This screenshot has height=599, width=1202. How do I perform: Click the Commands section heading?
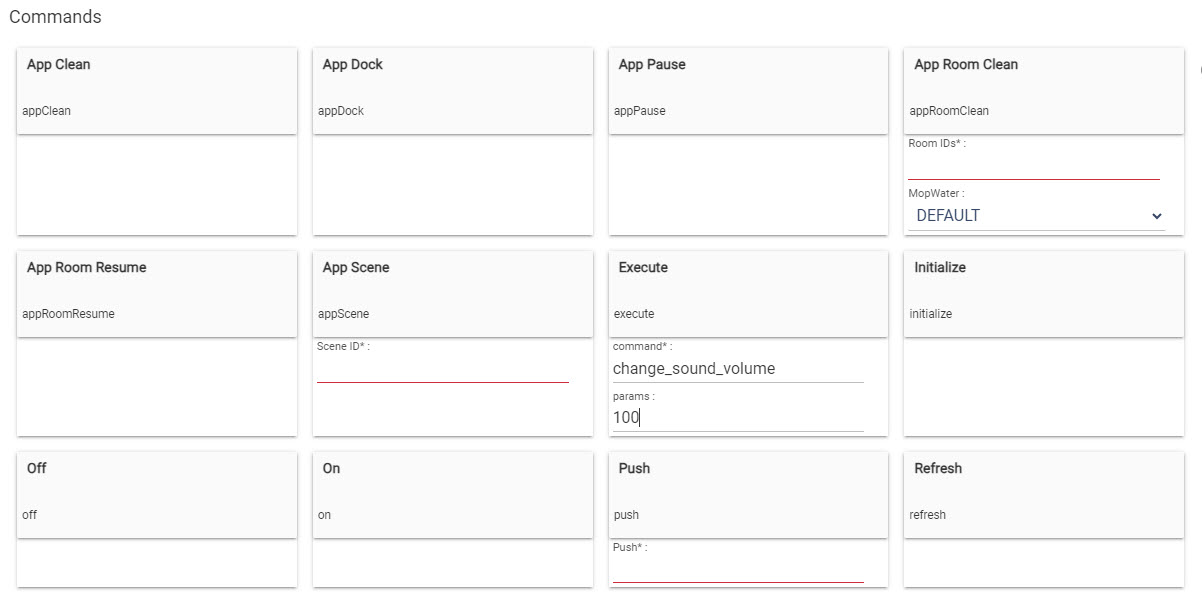(55, 17)
